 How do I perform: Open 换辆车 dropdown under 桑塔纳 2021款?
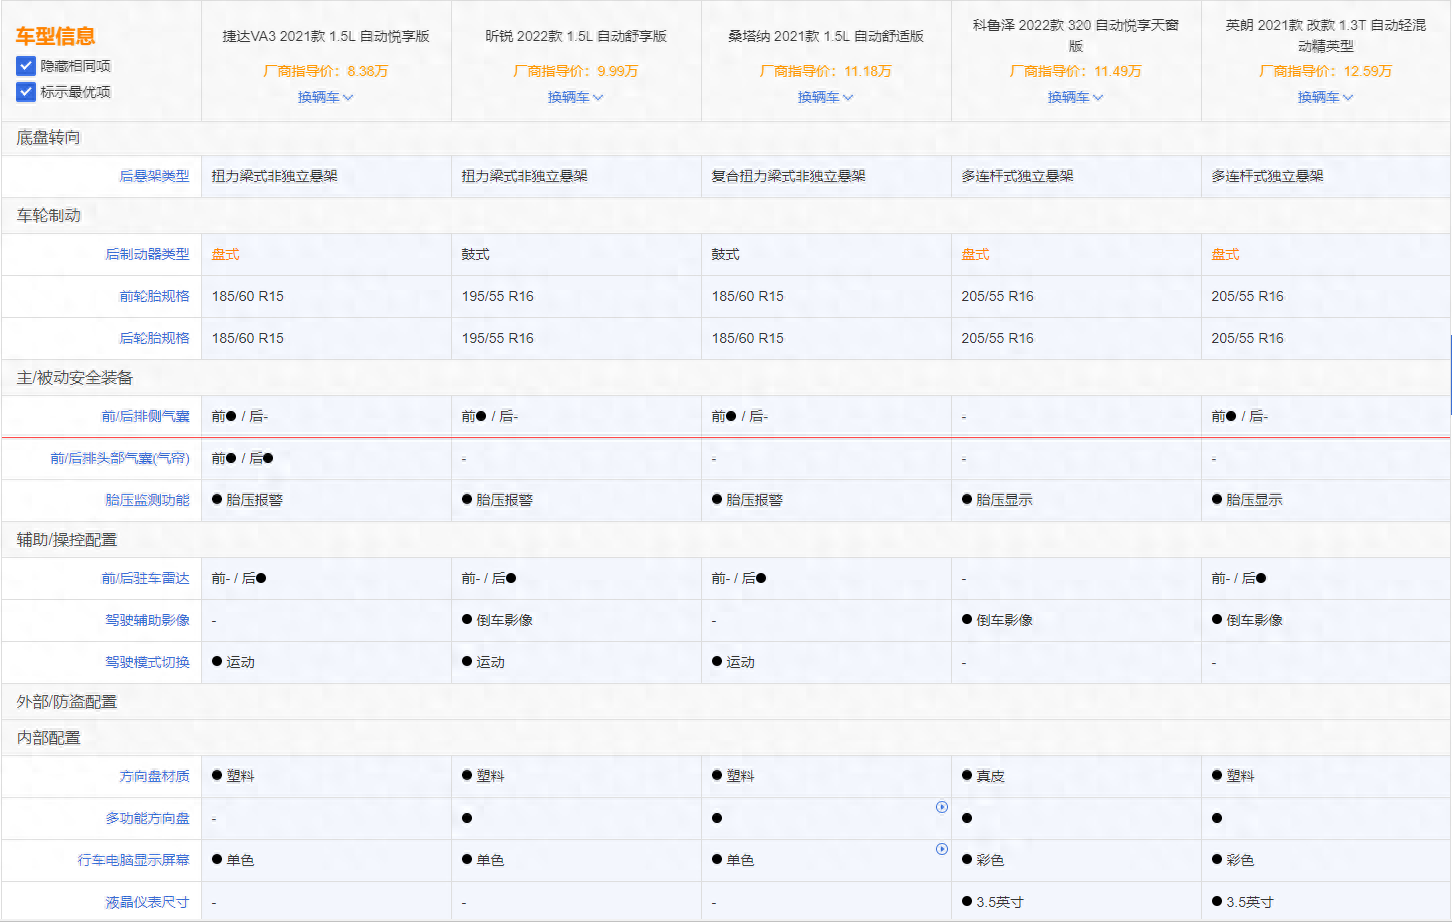[x=826, y=97]
